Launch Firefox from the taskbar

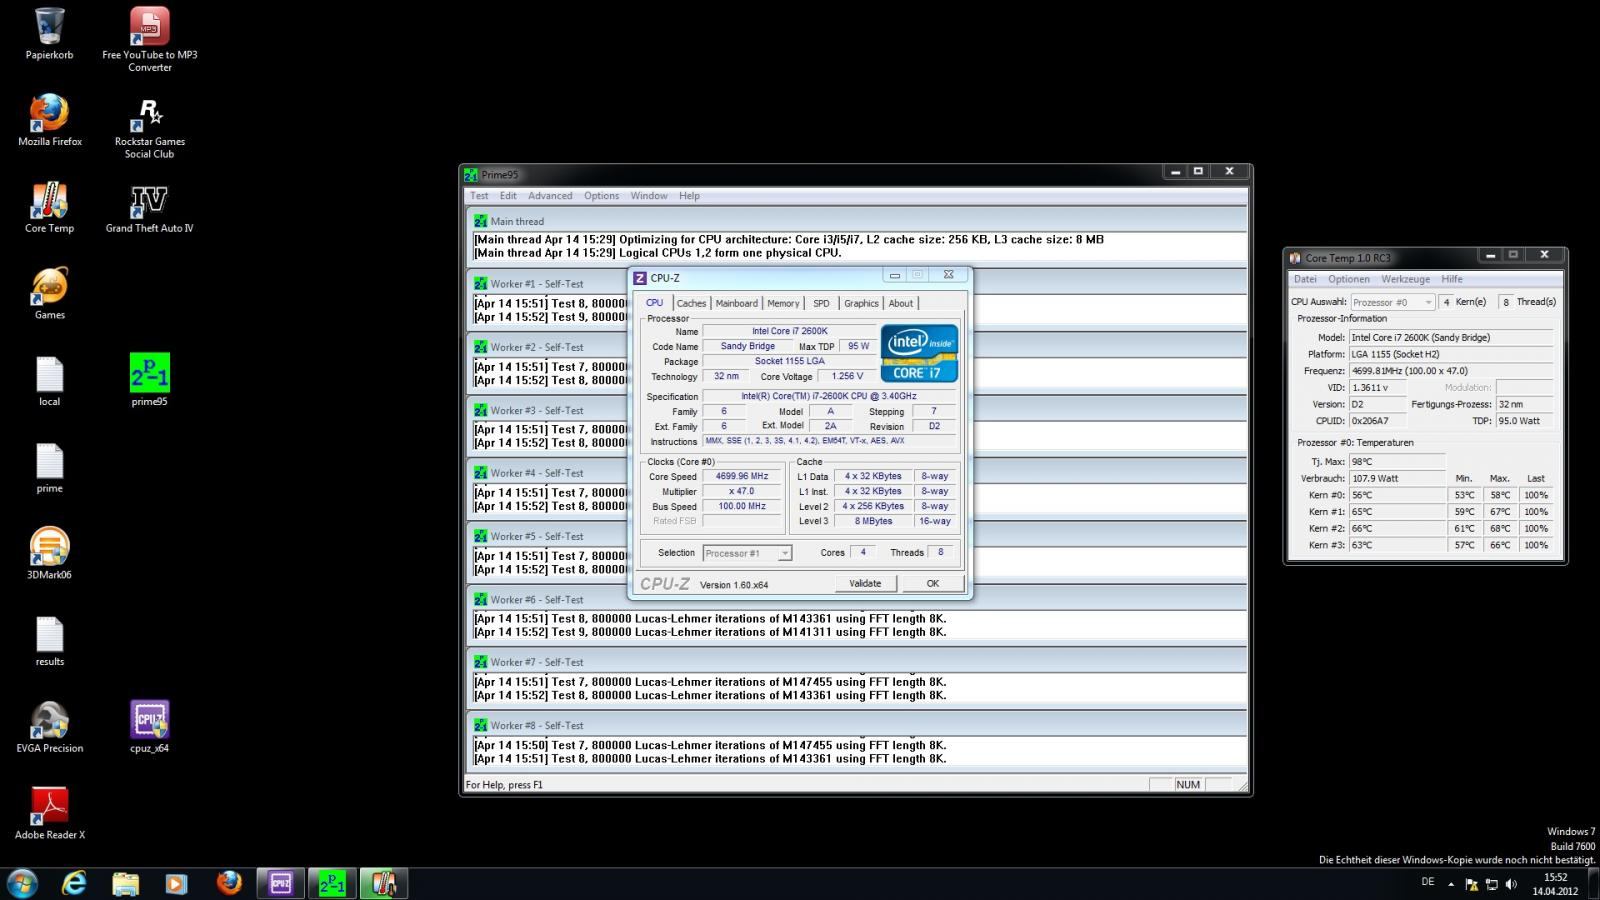tap(229, 883)
